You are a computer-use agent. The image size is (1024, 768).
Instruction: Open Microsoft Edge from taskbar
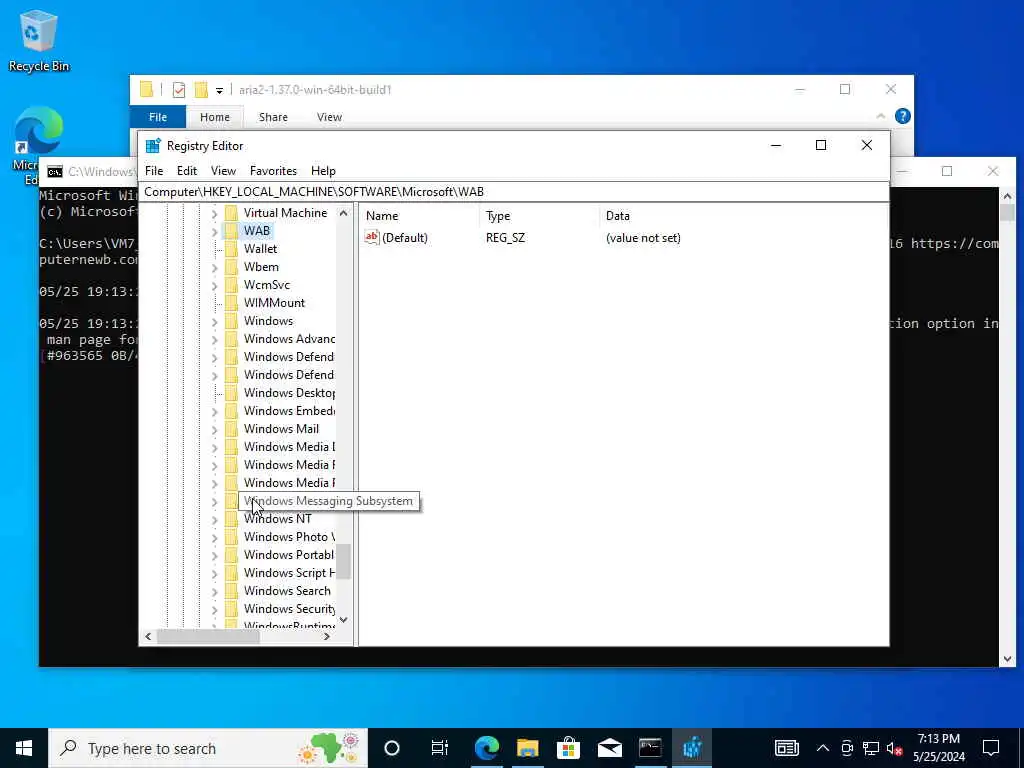[x=487, y=748]
